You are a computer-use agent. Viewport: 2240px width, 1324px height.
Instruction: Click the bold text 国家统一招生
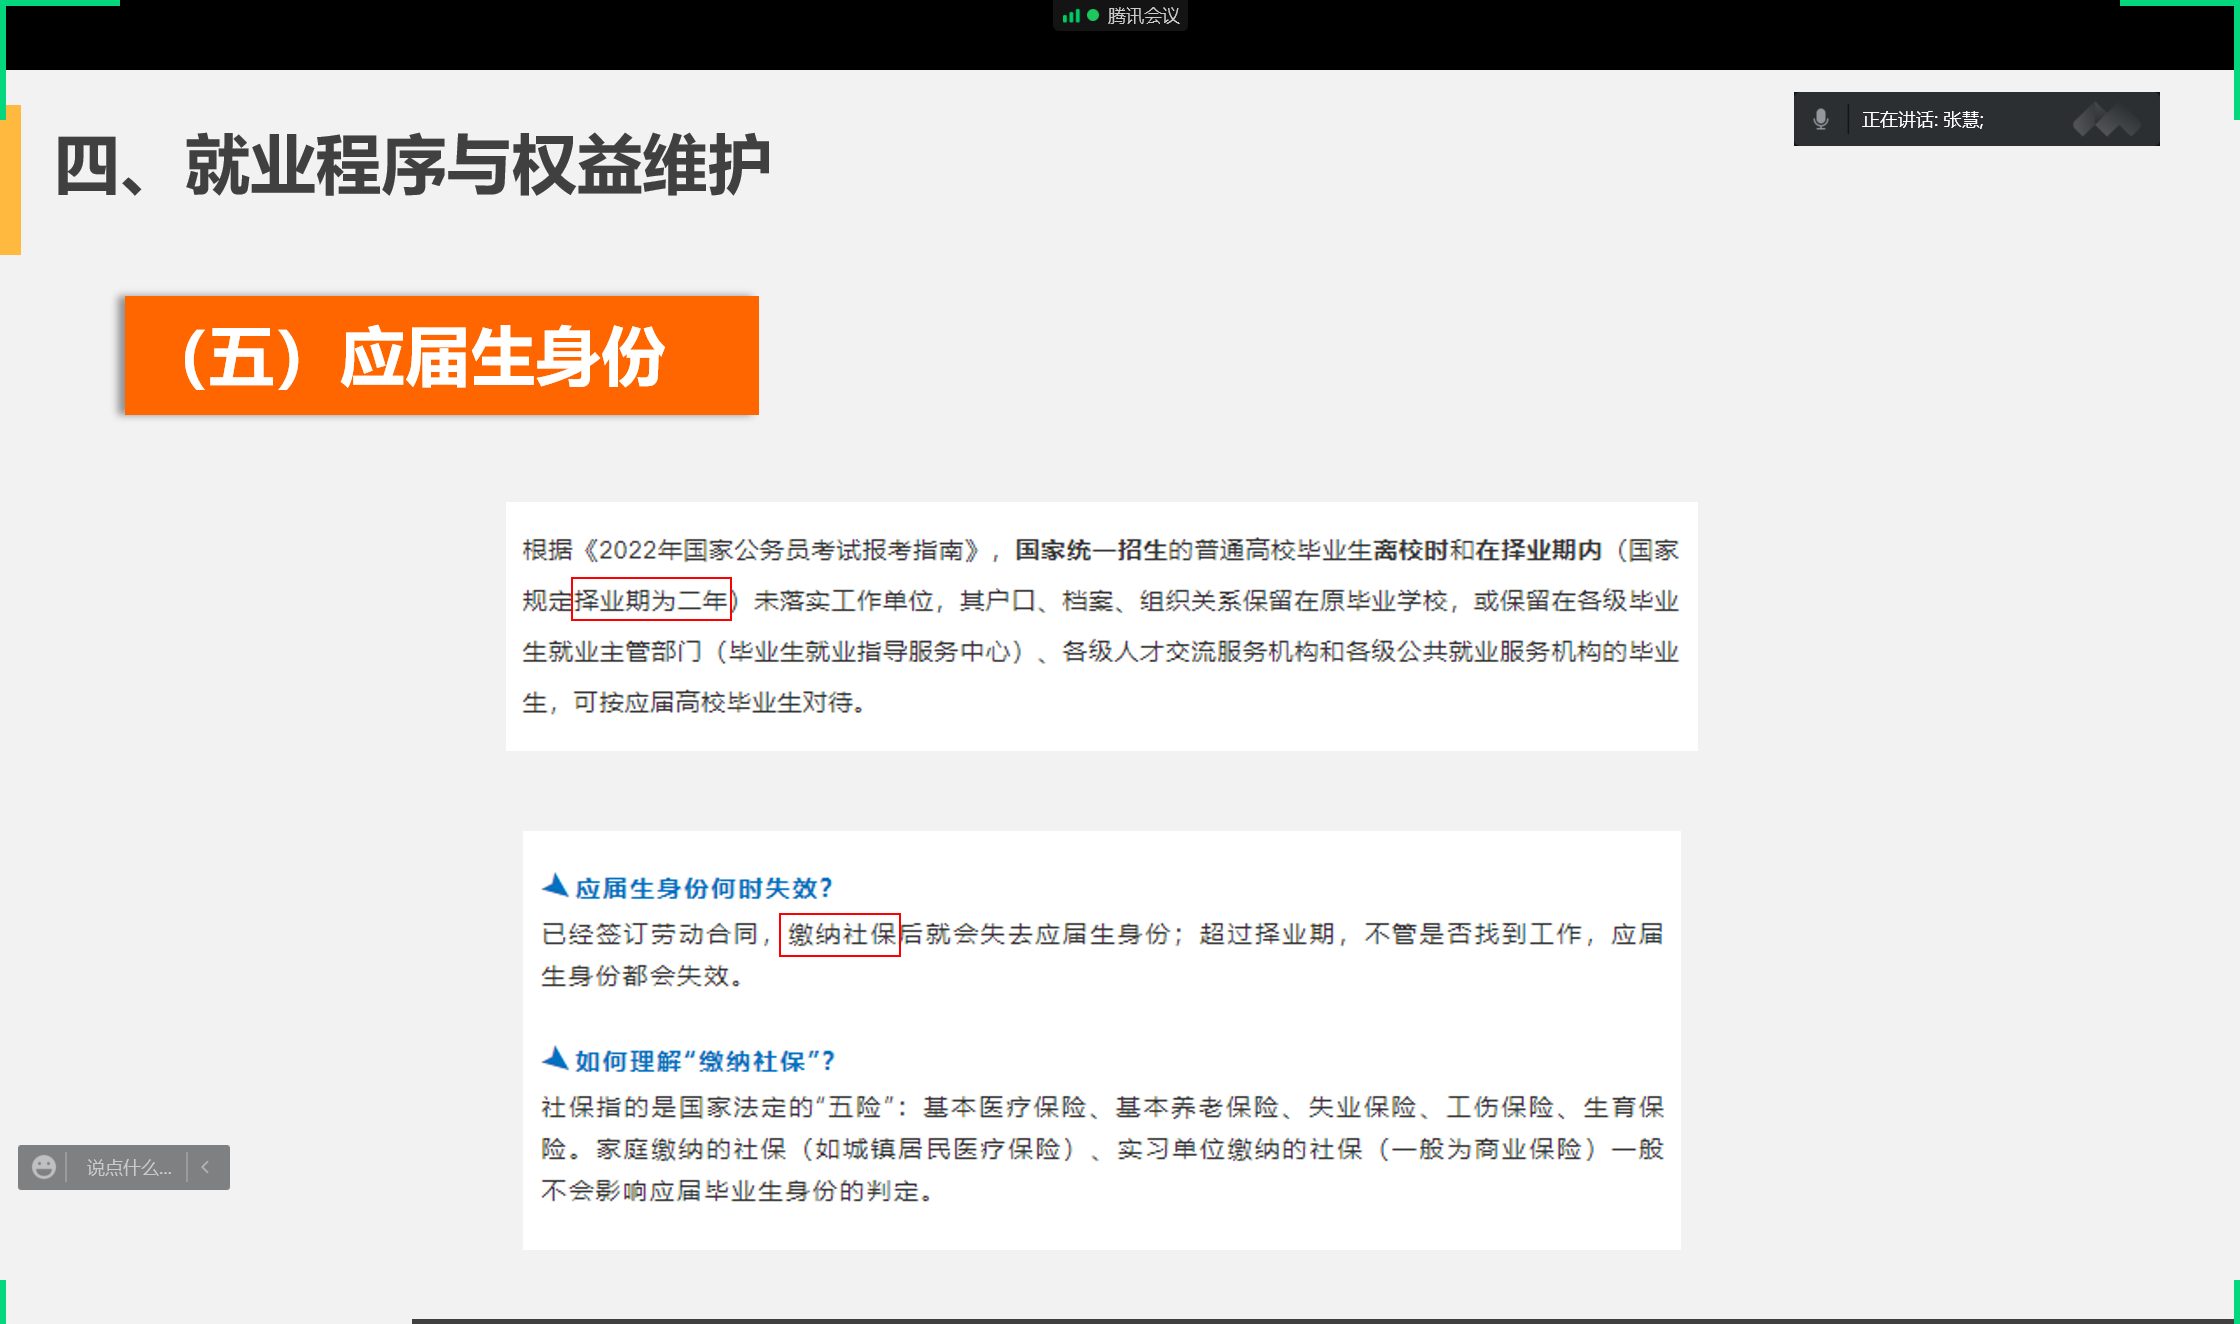tap(1091, 550)
